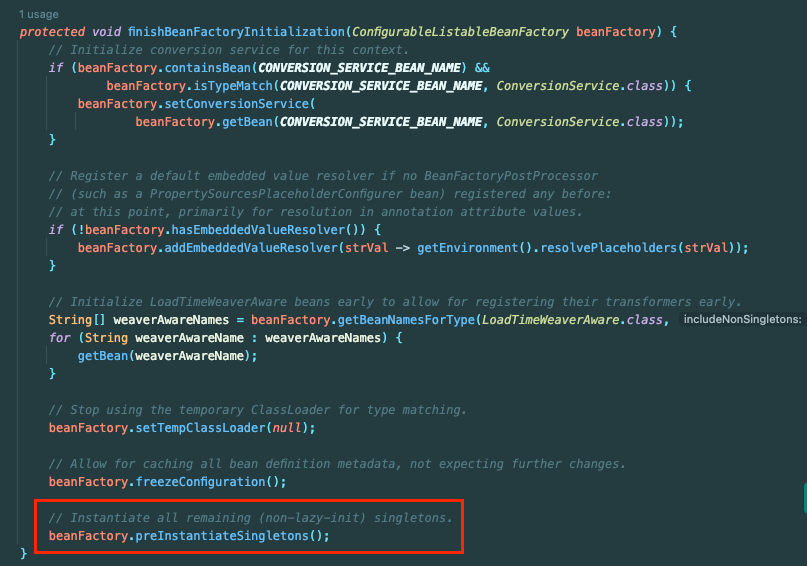Viewport: 807px width, 566px height.
Task: Select the getBeanNamesForType method call
Action: 406,320
